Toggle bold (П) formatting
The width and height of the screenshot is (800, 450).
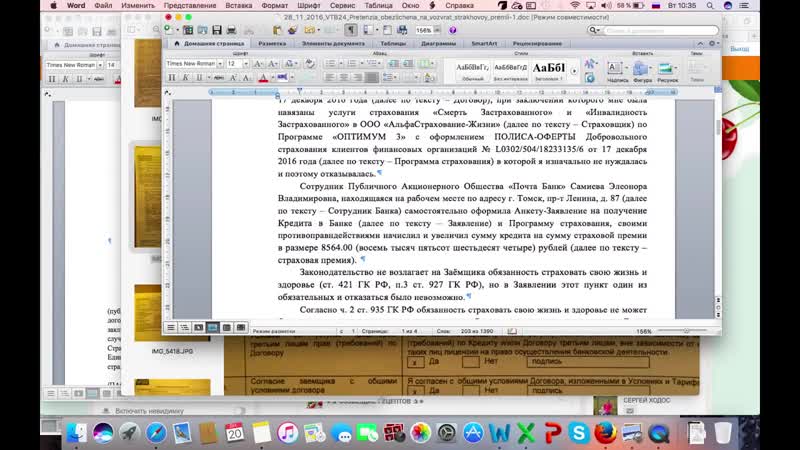(171, 78)
